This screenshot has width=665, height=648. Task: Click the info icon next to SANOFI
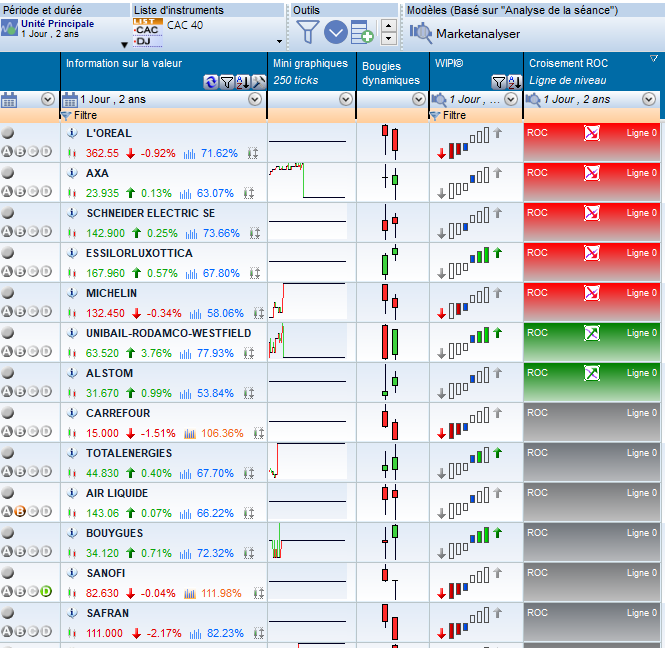click(x=73, y=573)
